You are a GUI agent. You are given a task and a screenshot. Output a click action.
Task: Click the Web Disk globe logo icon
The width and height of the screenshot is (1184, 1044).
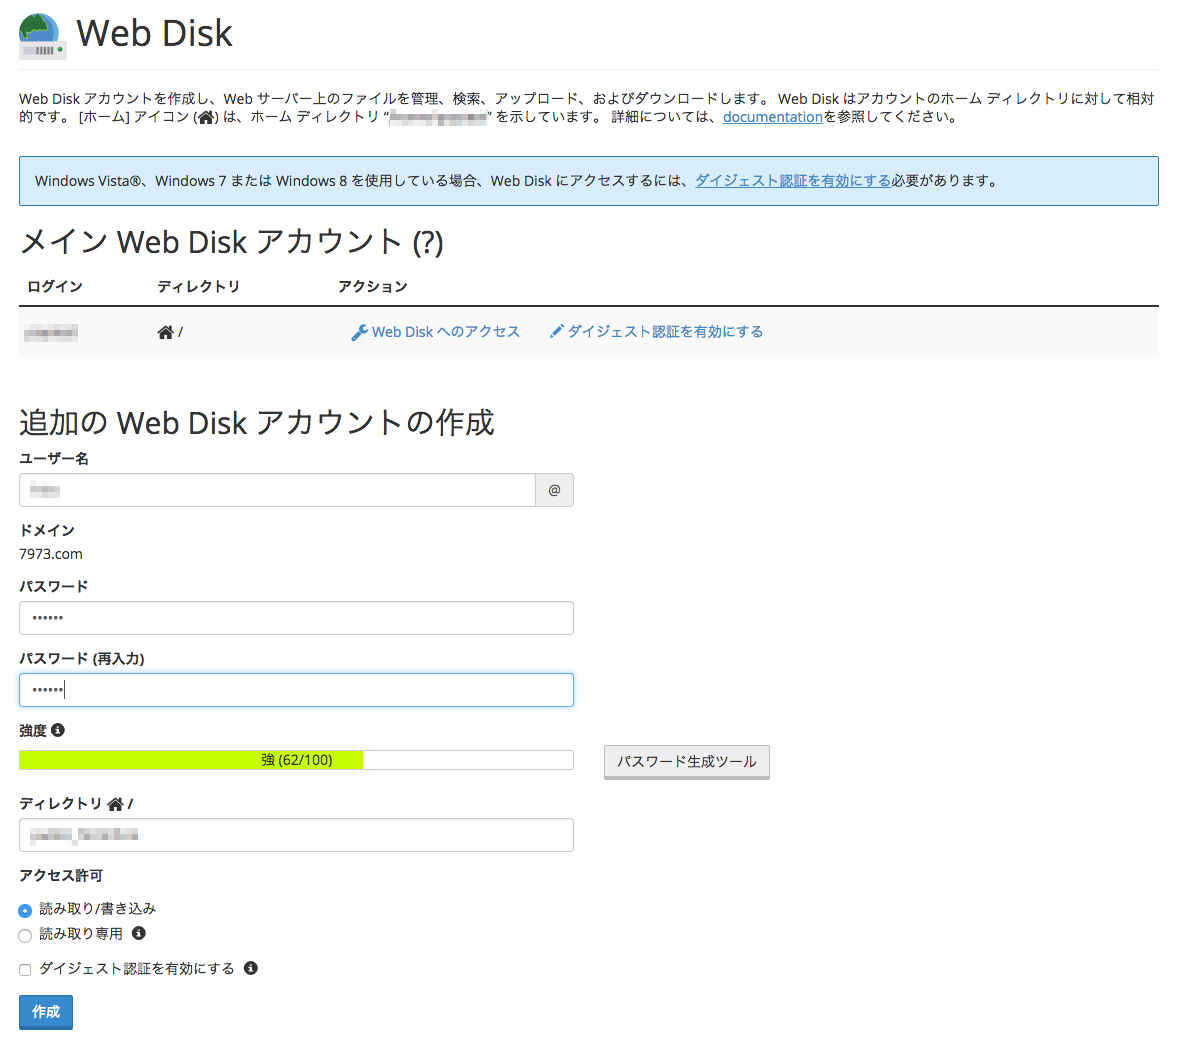click(x=42, y=37)
